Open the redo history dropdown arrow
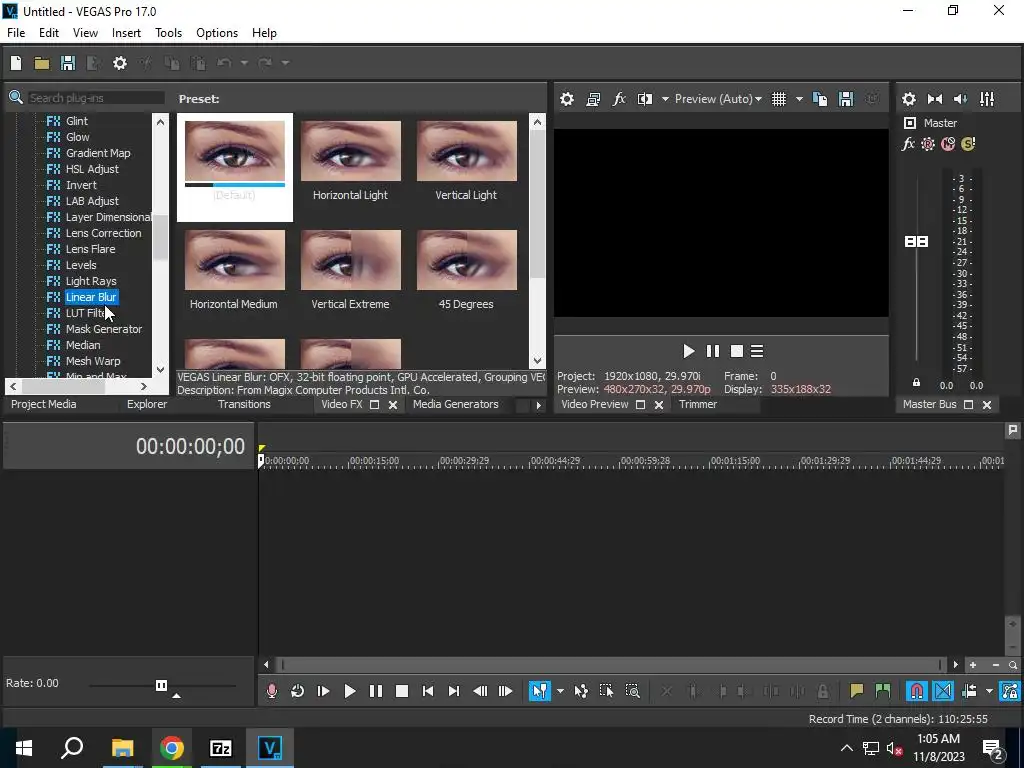The height and width of the screenshot is (768, 1024). [x=285, y=63]
